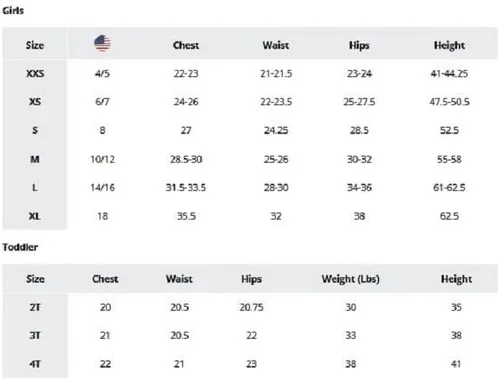
Task: Click the 10/12 US size cell
Action: click(102, 159)
